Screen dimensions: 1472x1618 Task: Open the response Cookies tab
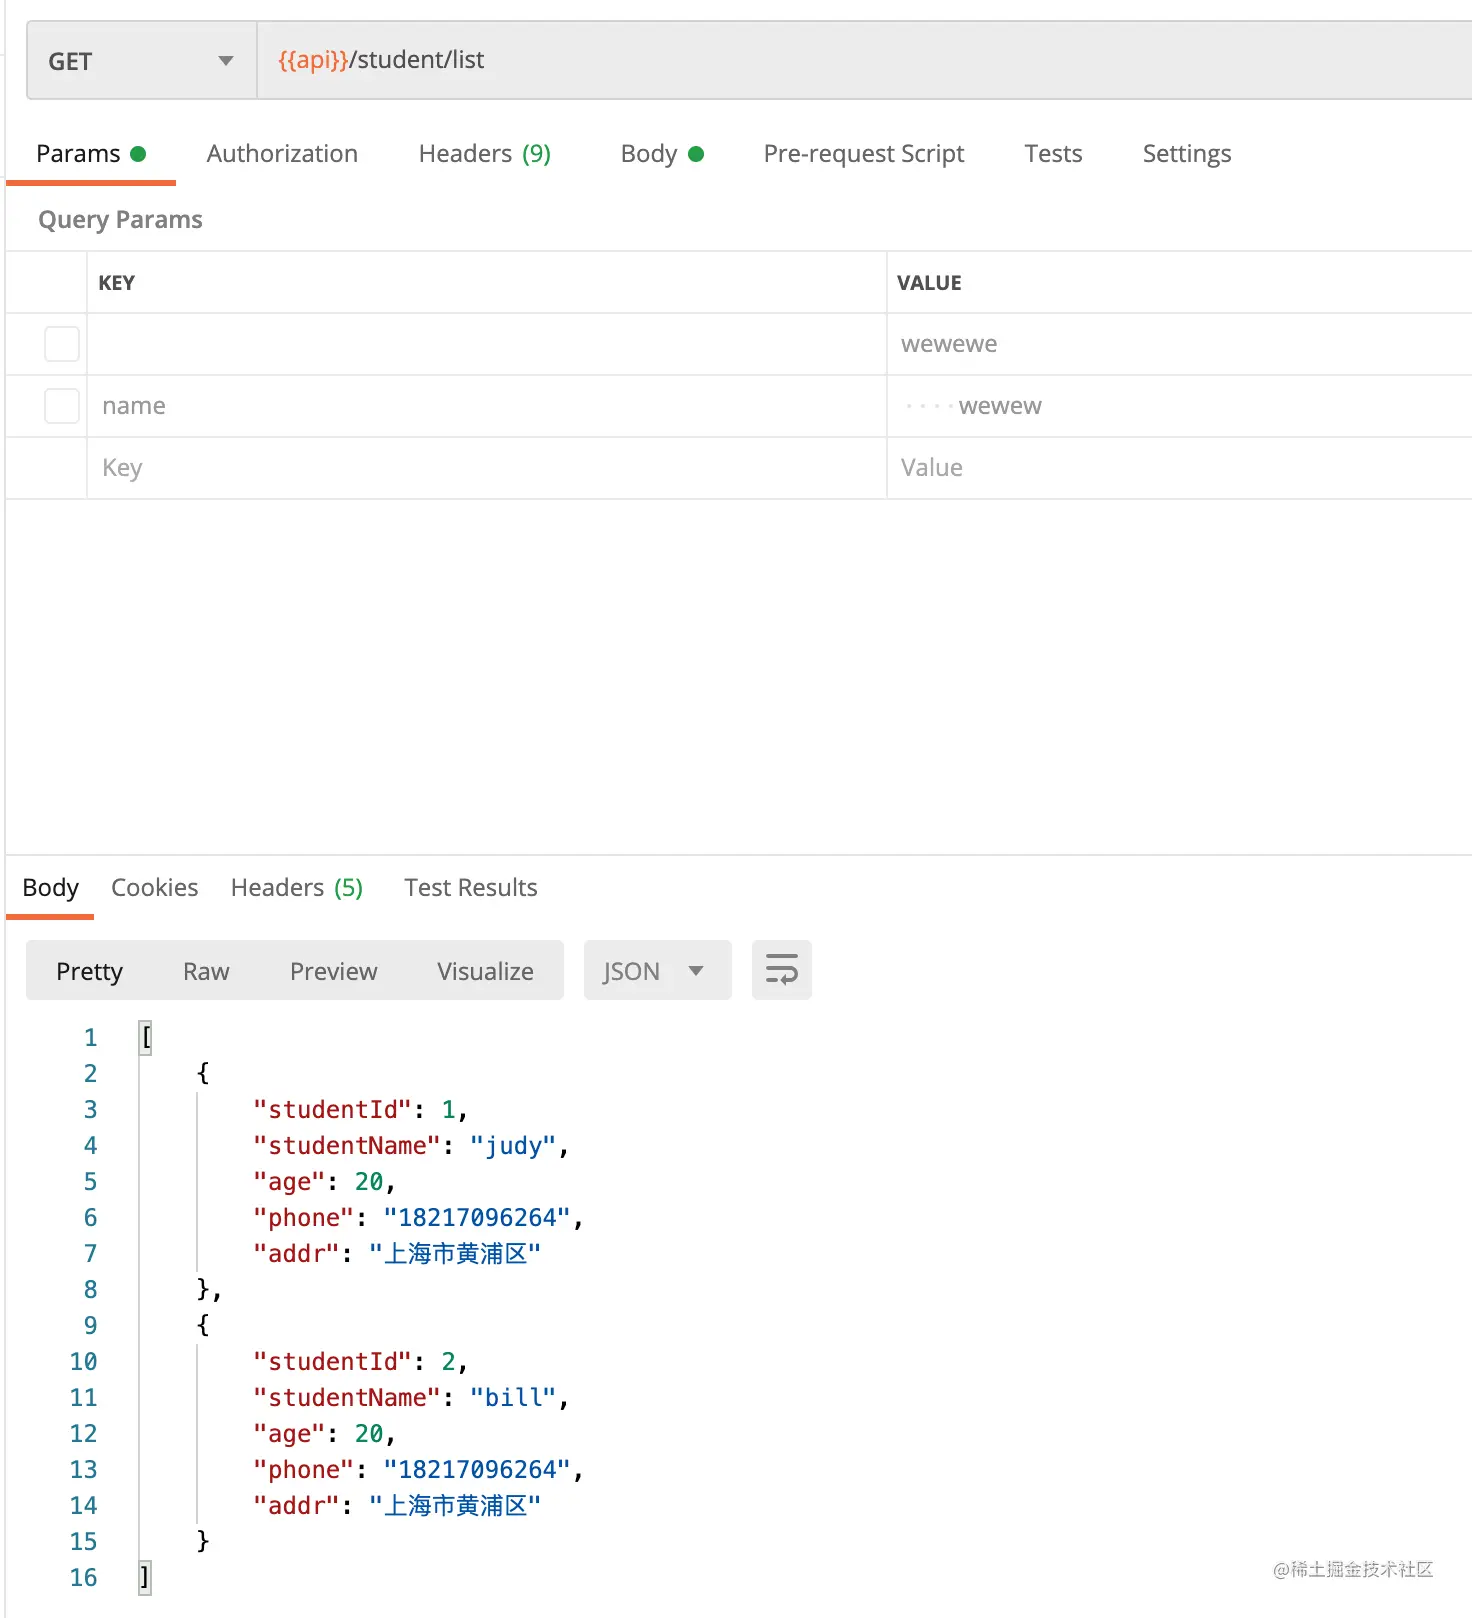[x=155, y=888]
